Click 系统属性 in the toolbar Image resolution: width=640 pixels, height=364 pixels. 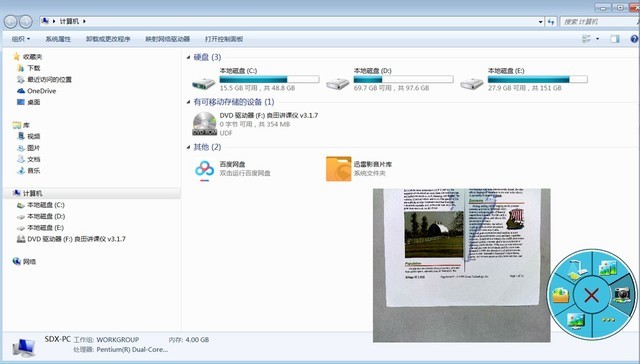[x=58, y=39]
